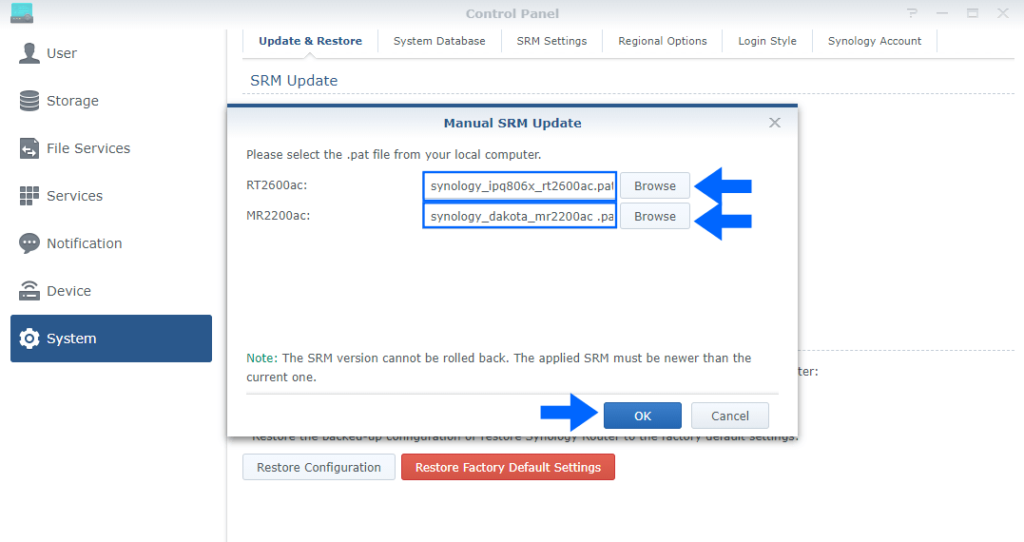Open the Device section label
The height and width of the screenshot is (542, 1024).
[69, 291]
